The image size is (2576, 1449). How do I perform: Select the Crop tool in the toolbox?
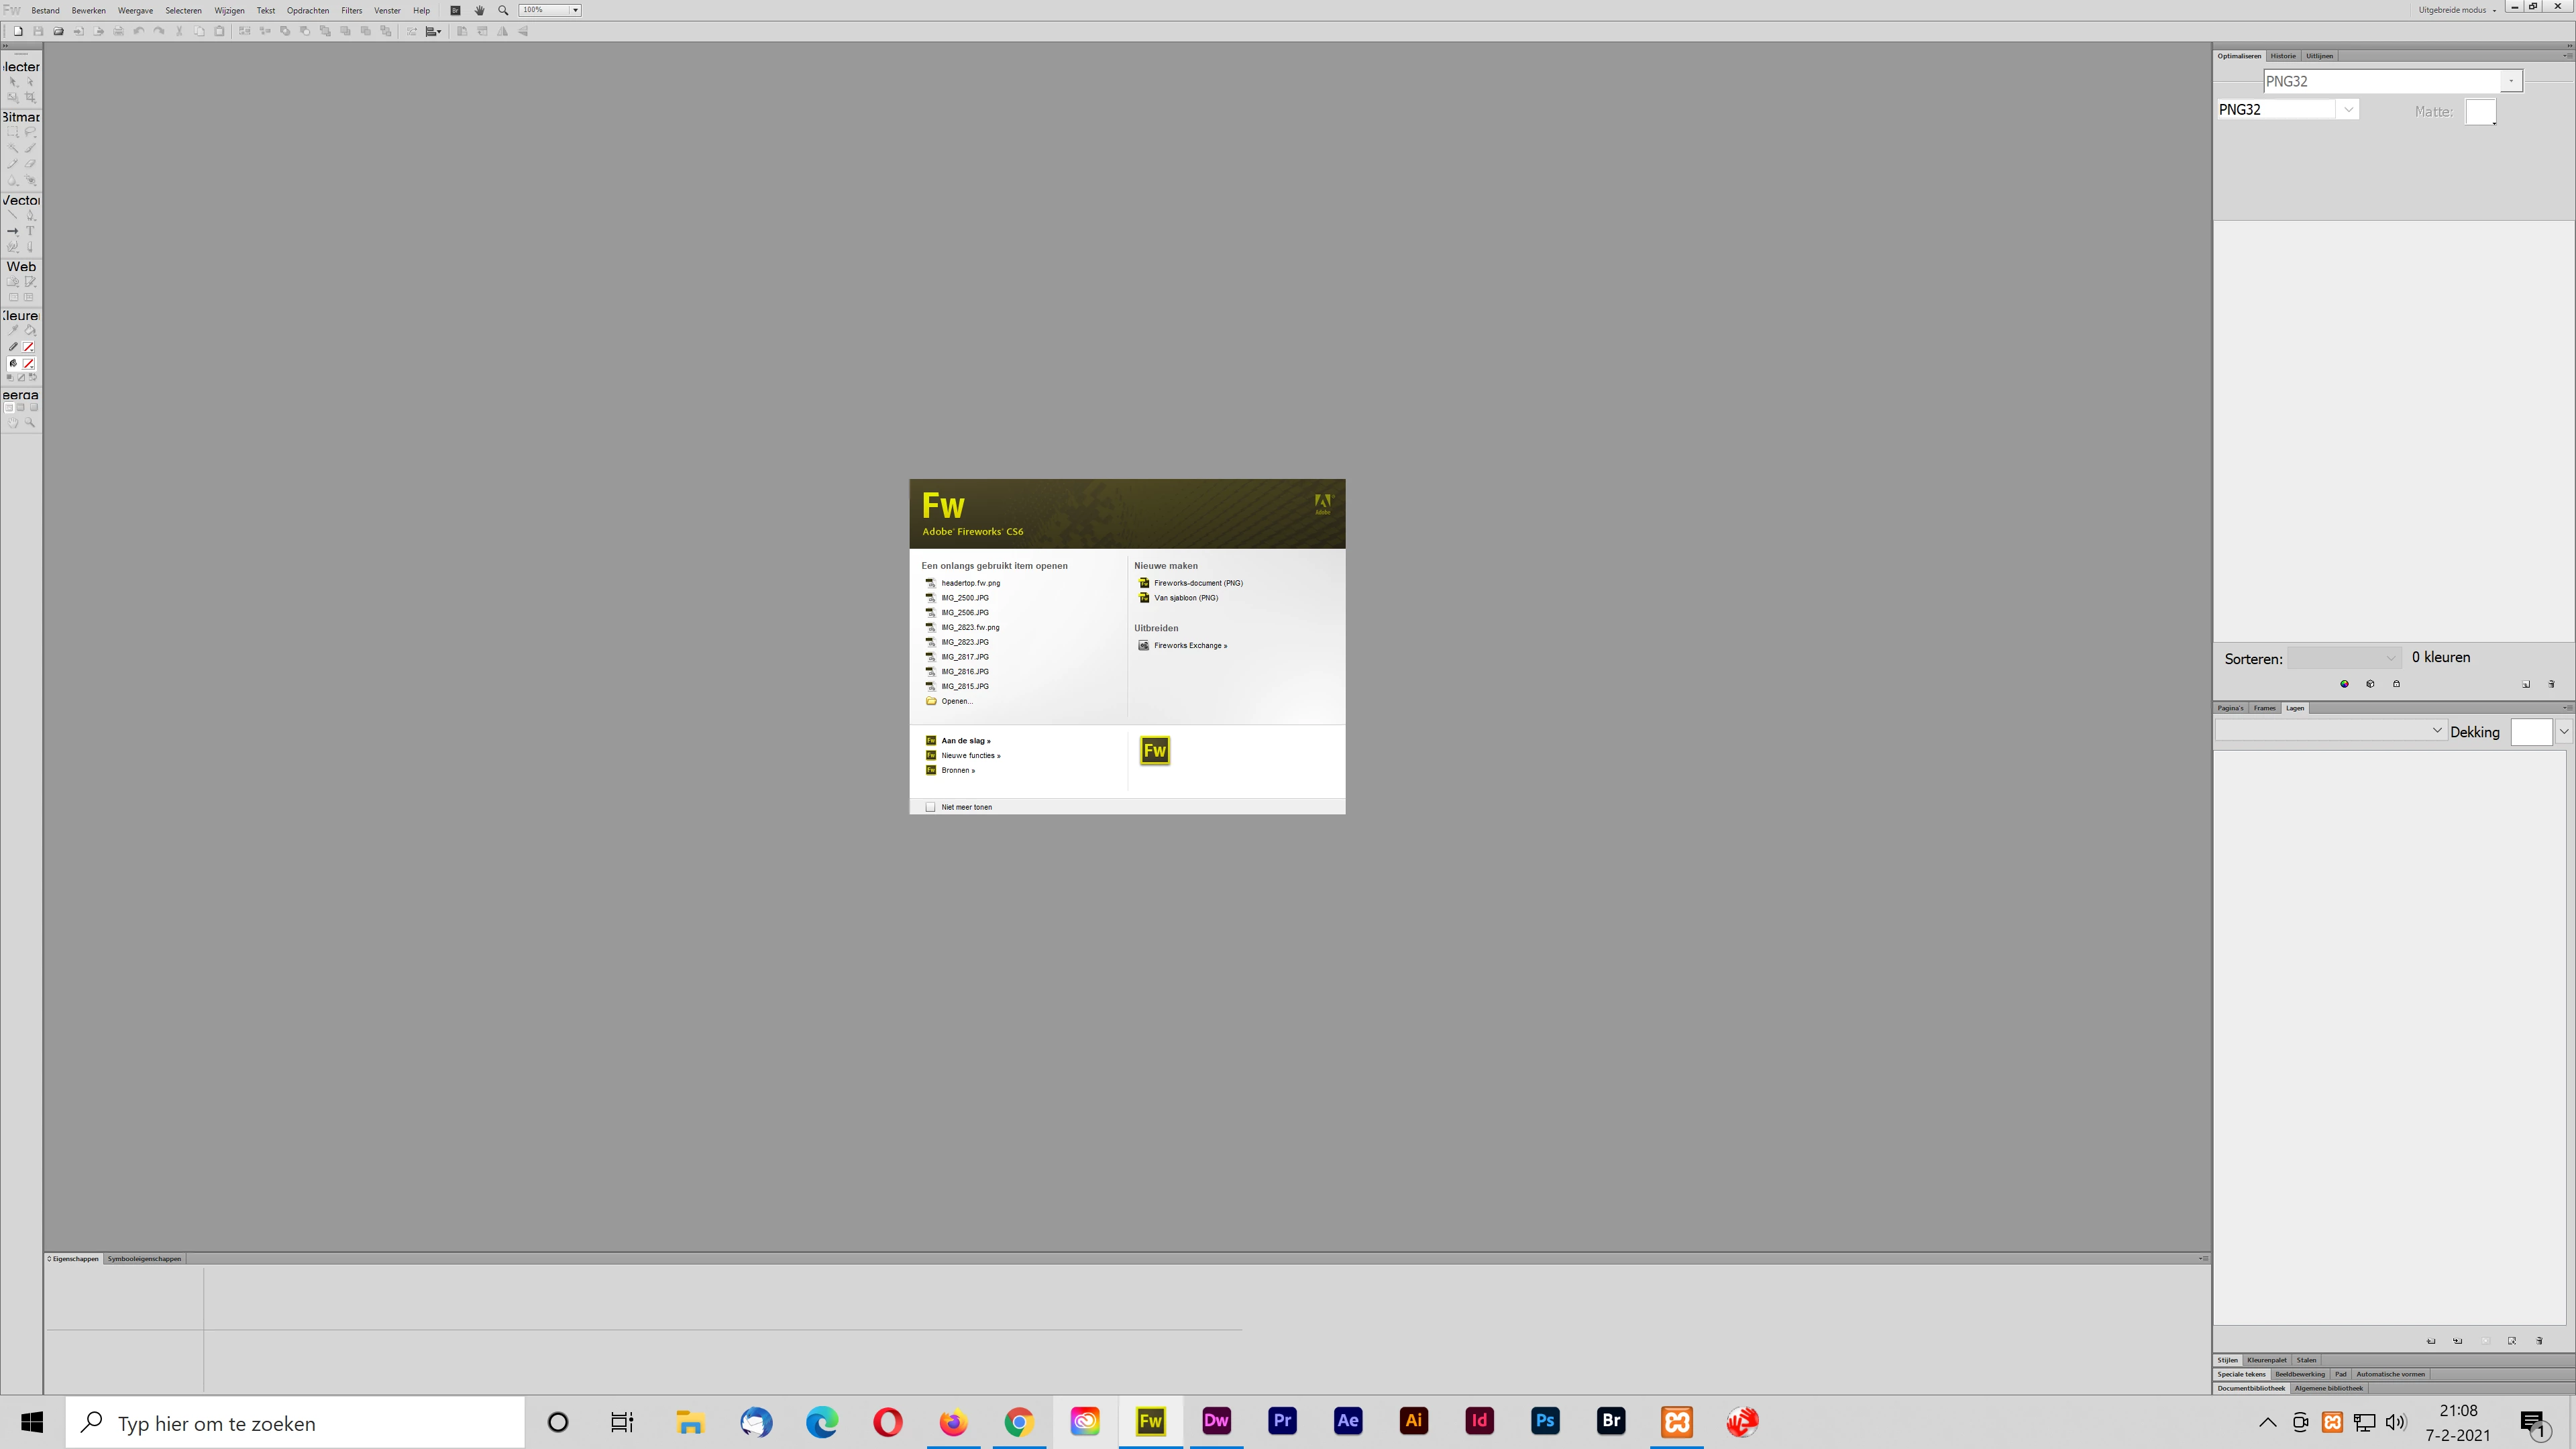pyautogui.click(x=30, y=98)
